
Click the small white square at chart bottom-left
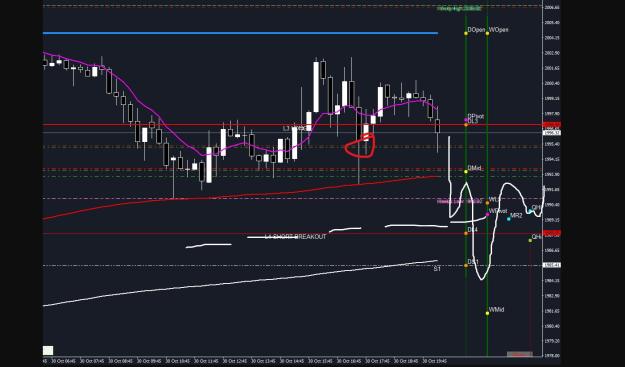(x=48, y=351)
